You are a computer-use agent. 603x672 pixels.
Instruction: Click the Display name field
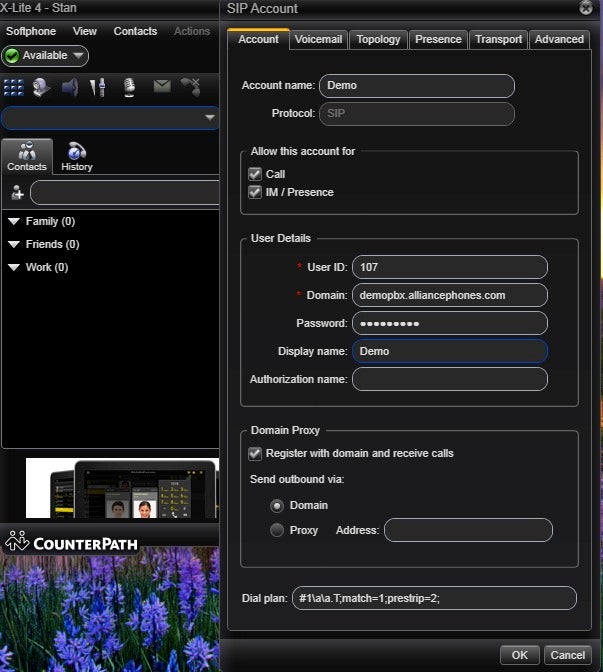[450, 351]
